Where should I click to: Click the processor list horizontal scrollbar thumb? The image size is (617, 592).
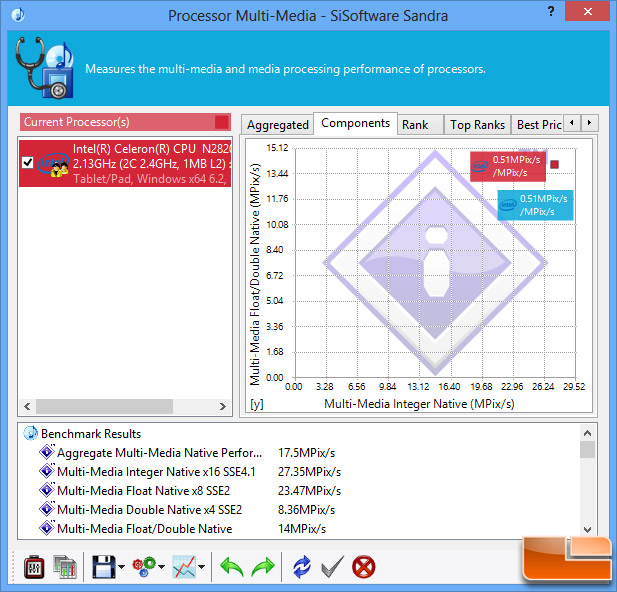(x=104, y=406)
